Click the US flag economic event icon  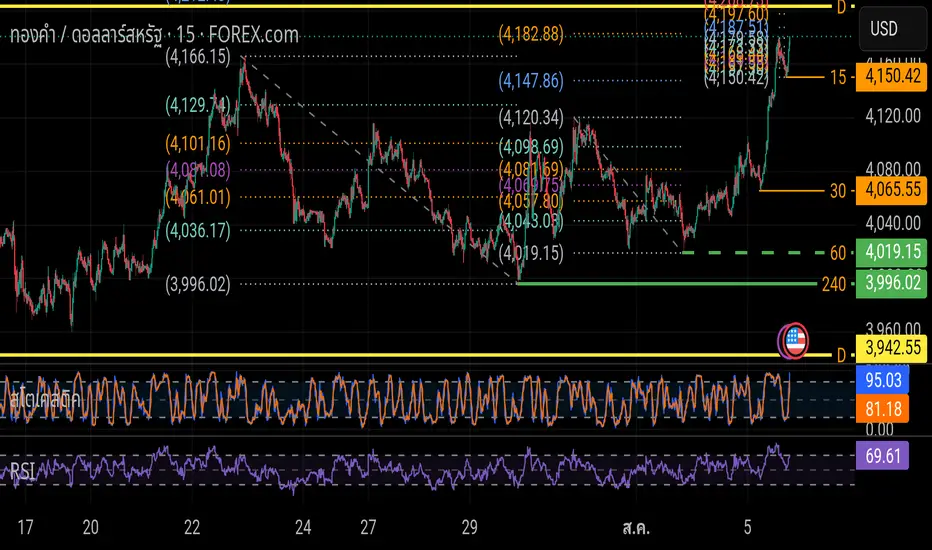pos(794,341)
